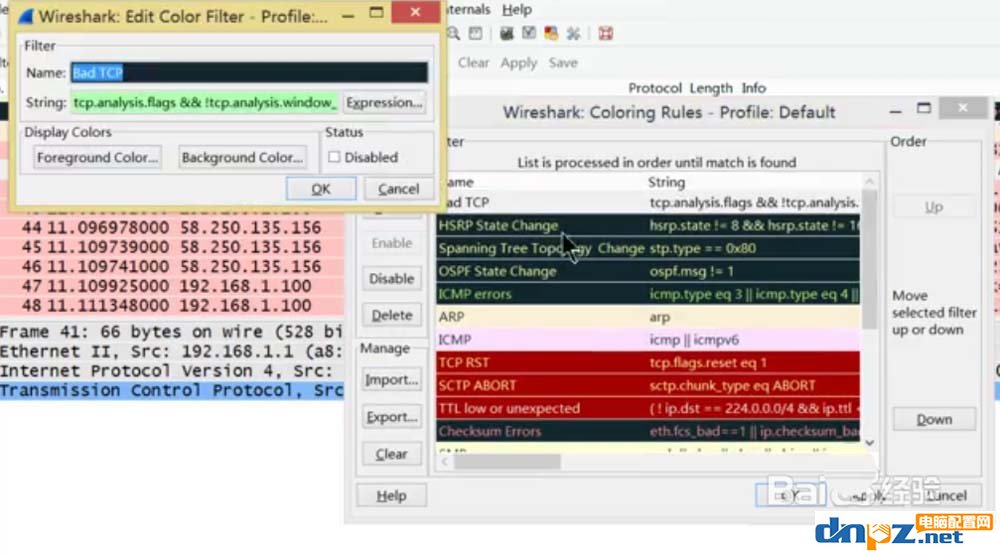Viewport: 1000px width, 556px height.
Task: Click OK in Edit Color Filter dialog
Action: (x=321, y=189)
